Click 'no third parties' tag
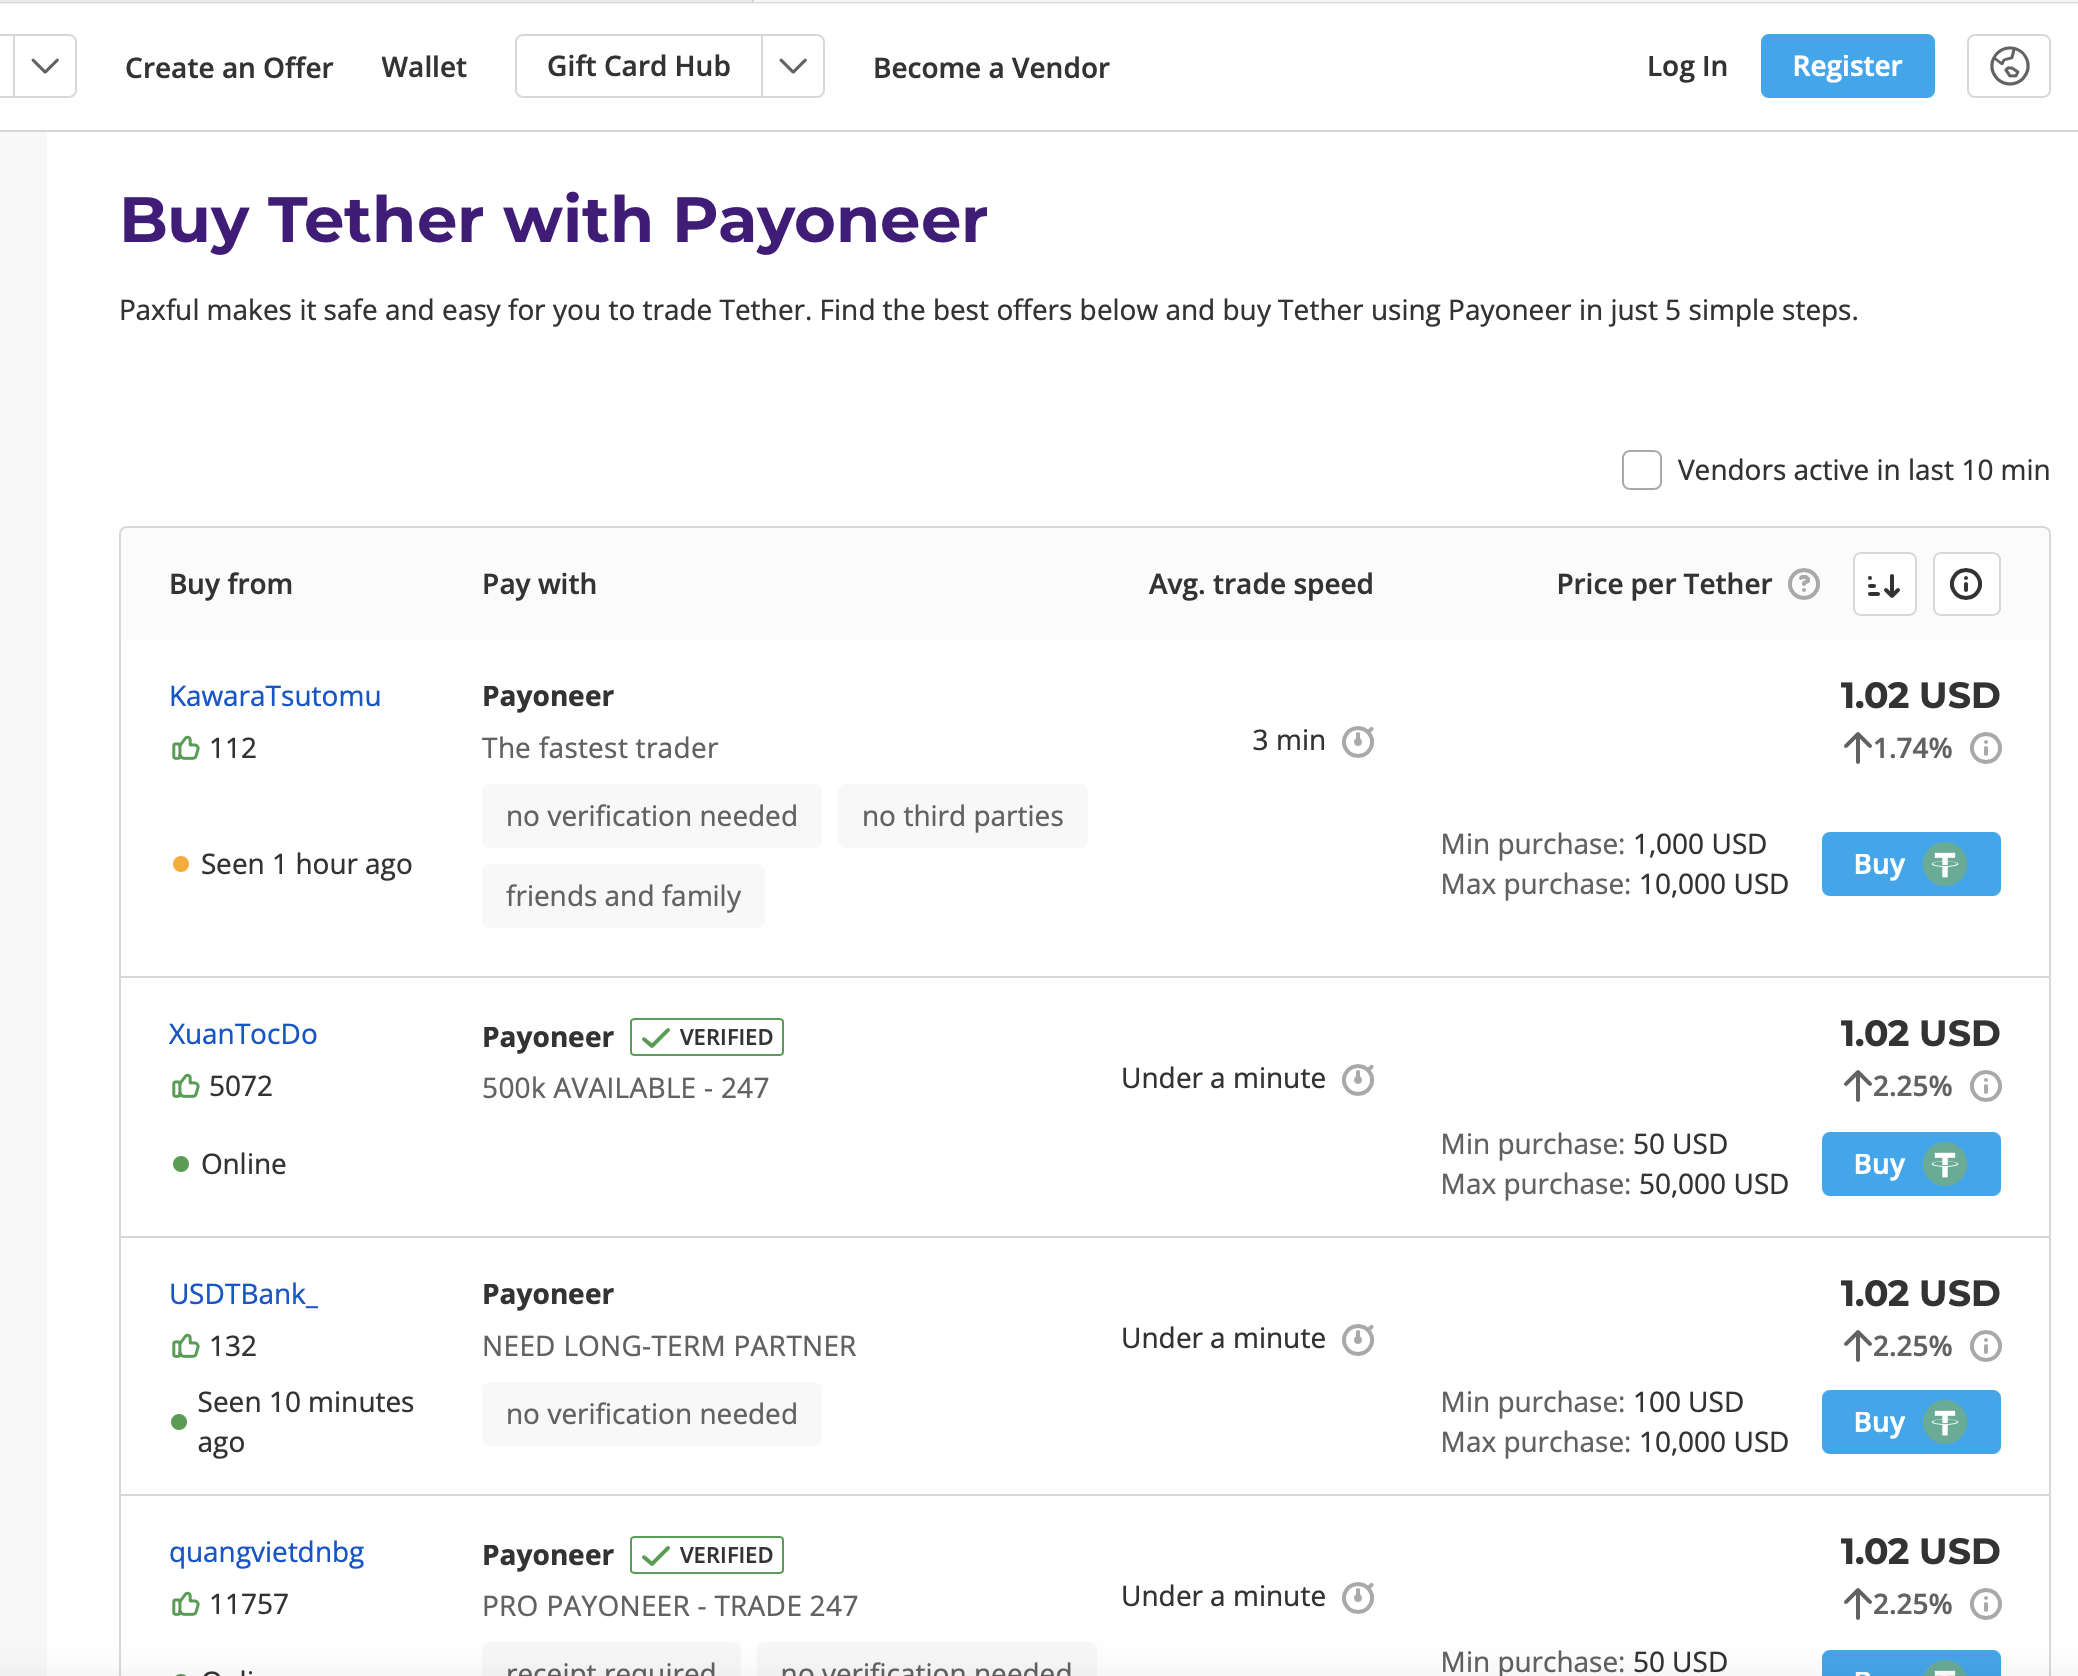The width and height of the screenshot is (2078, 1676). (962, 816)
